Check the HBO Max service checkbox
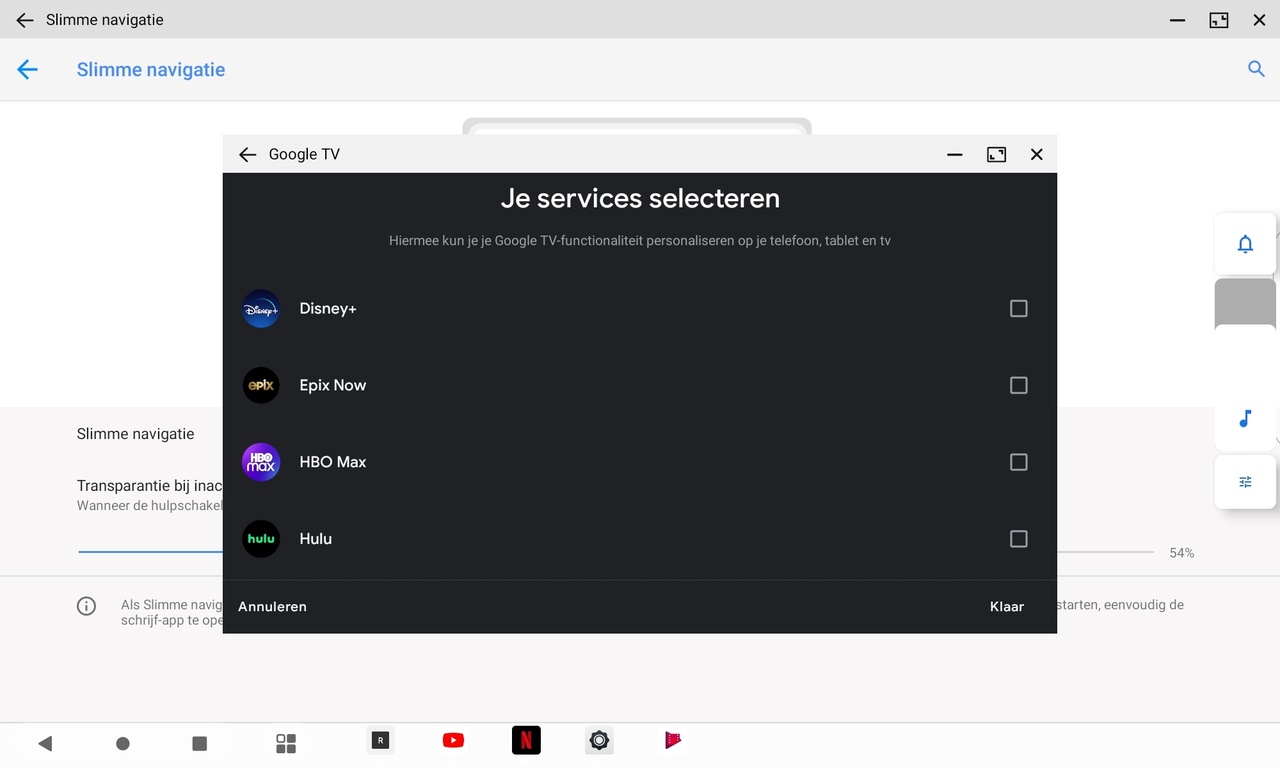Viewport: 1280px width, 768px height. coord(1018,462)
